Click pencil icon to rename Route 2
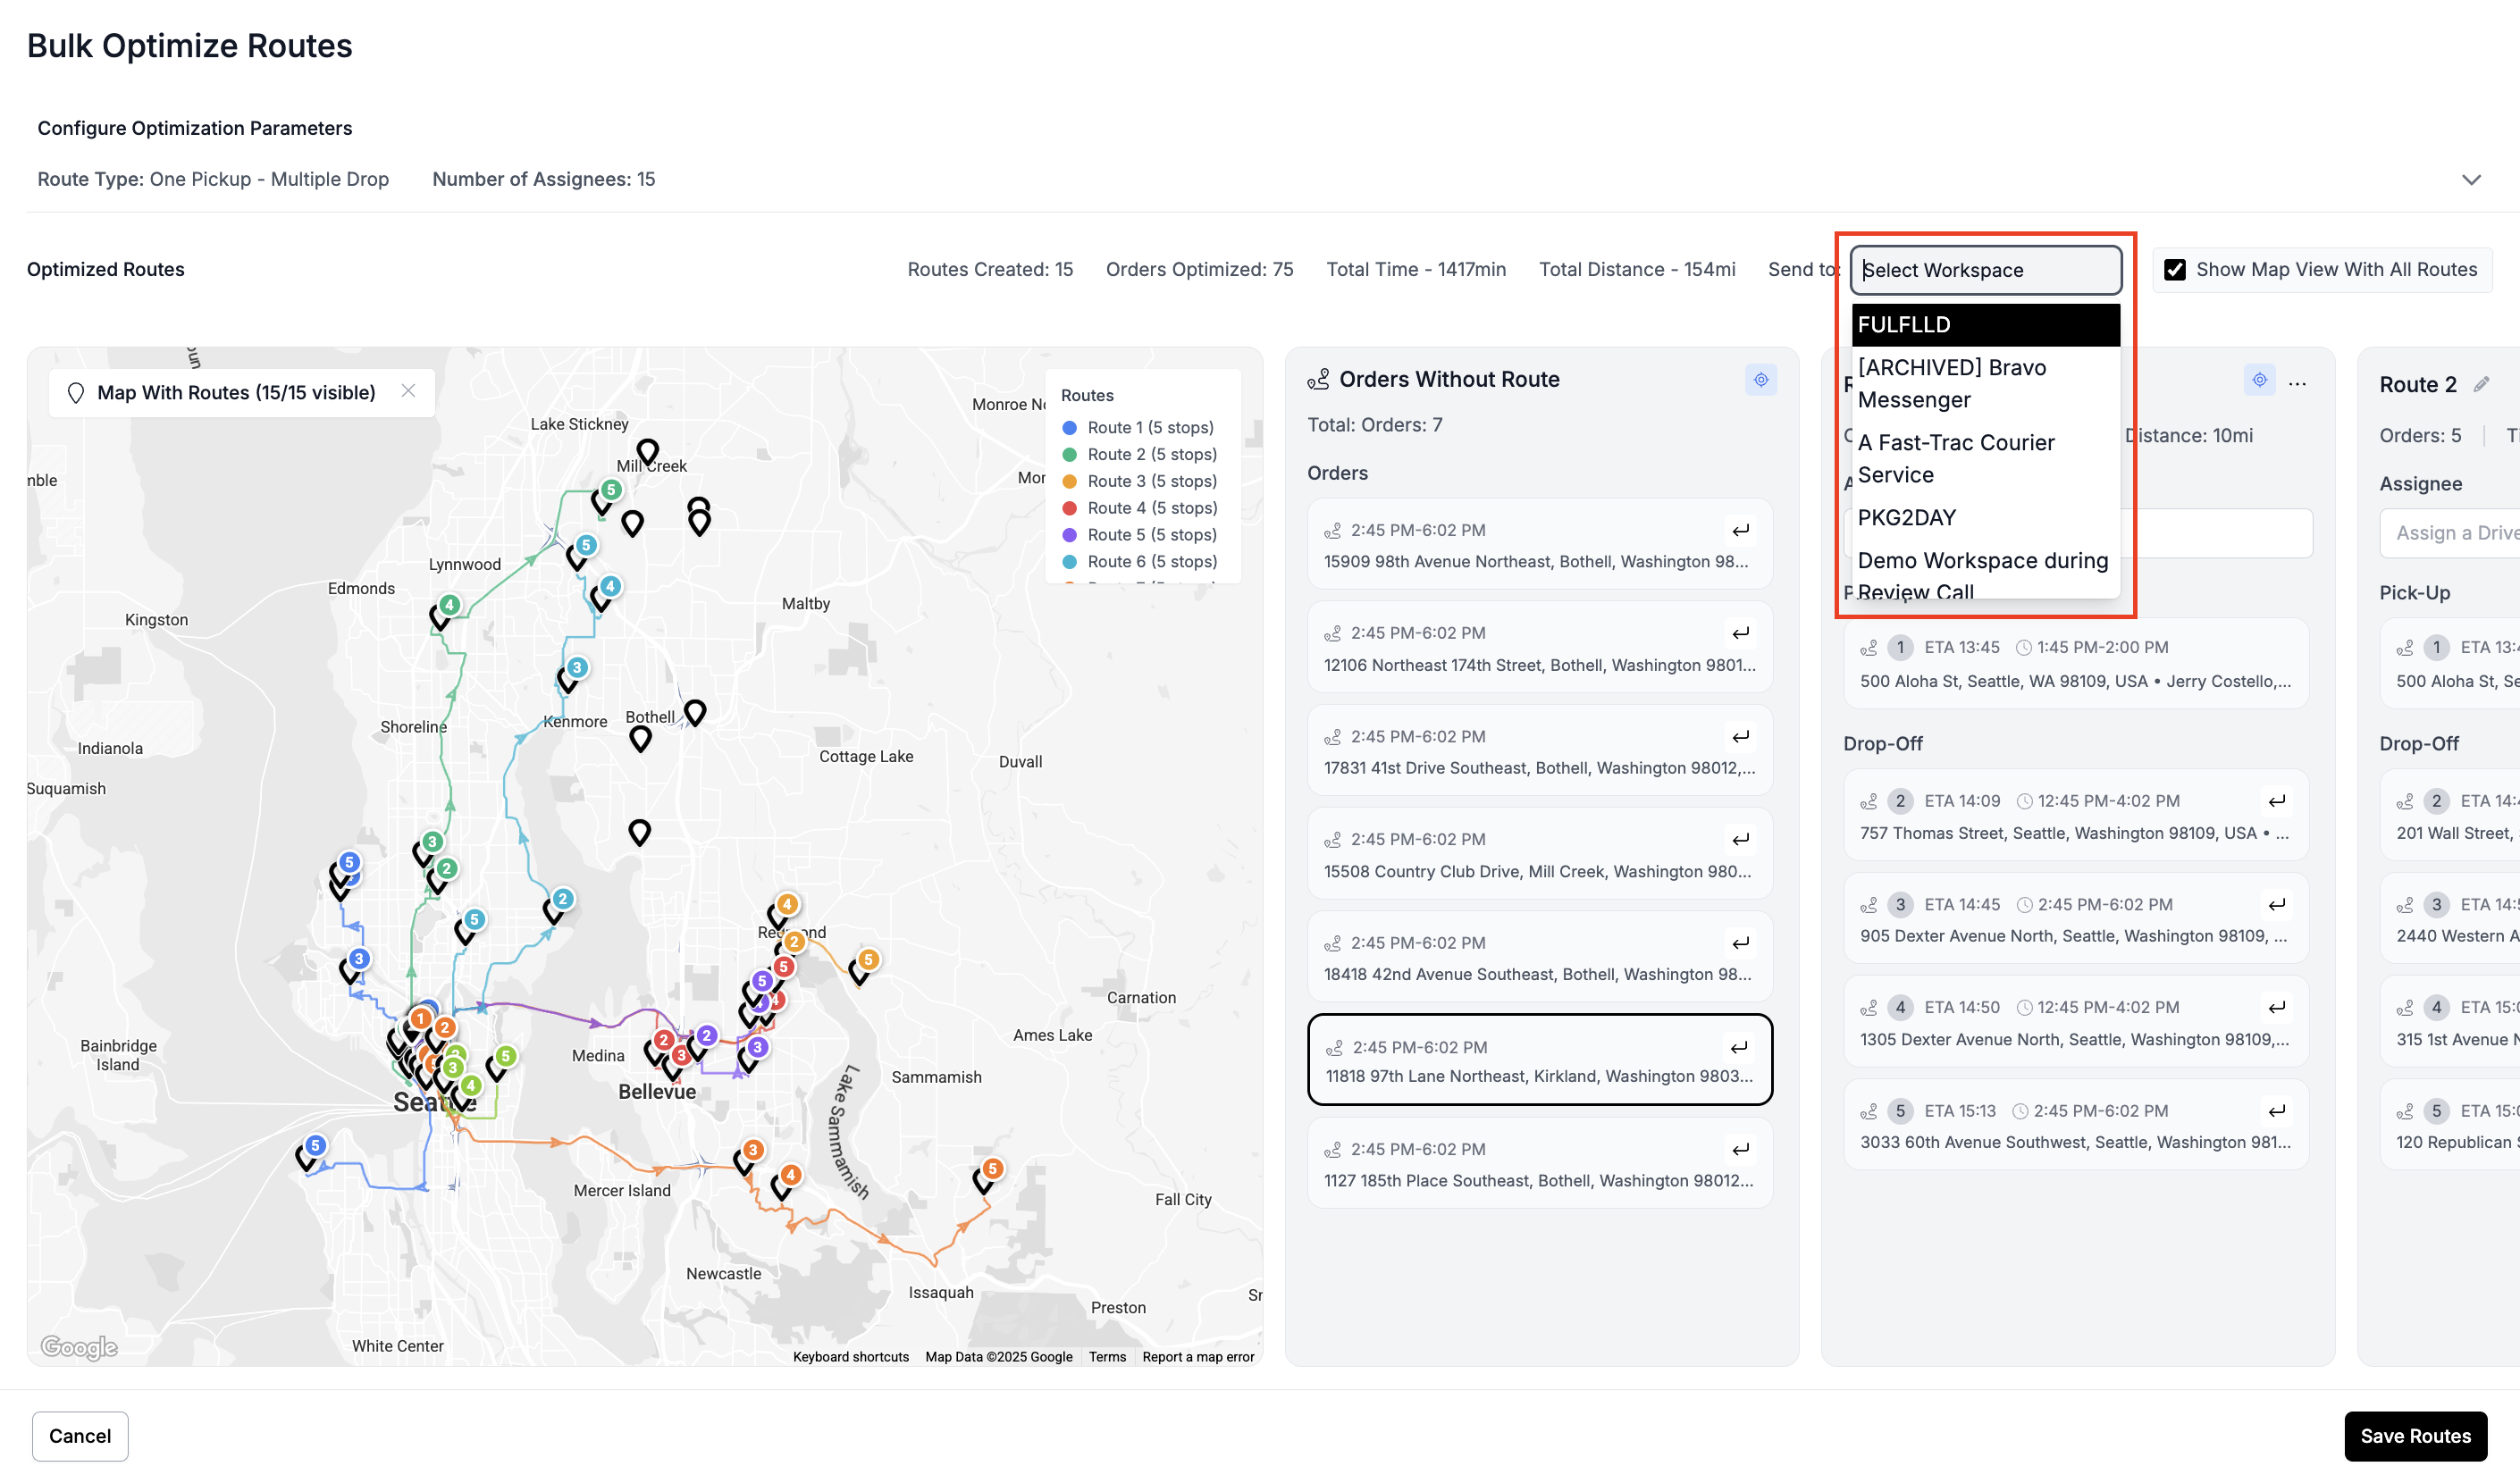Viewport: 2520px width, 1483px height. (x=2481, y=385)
